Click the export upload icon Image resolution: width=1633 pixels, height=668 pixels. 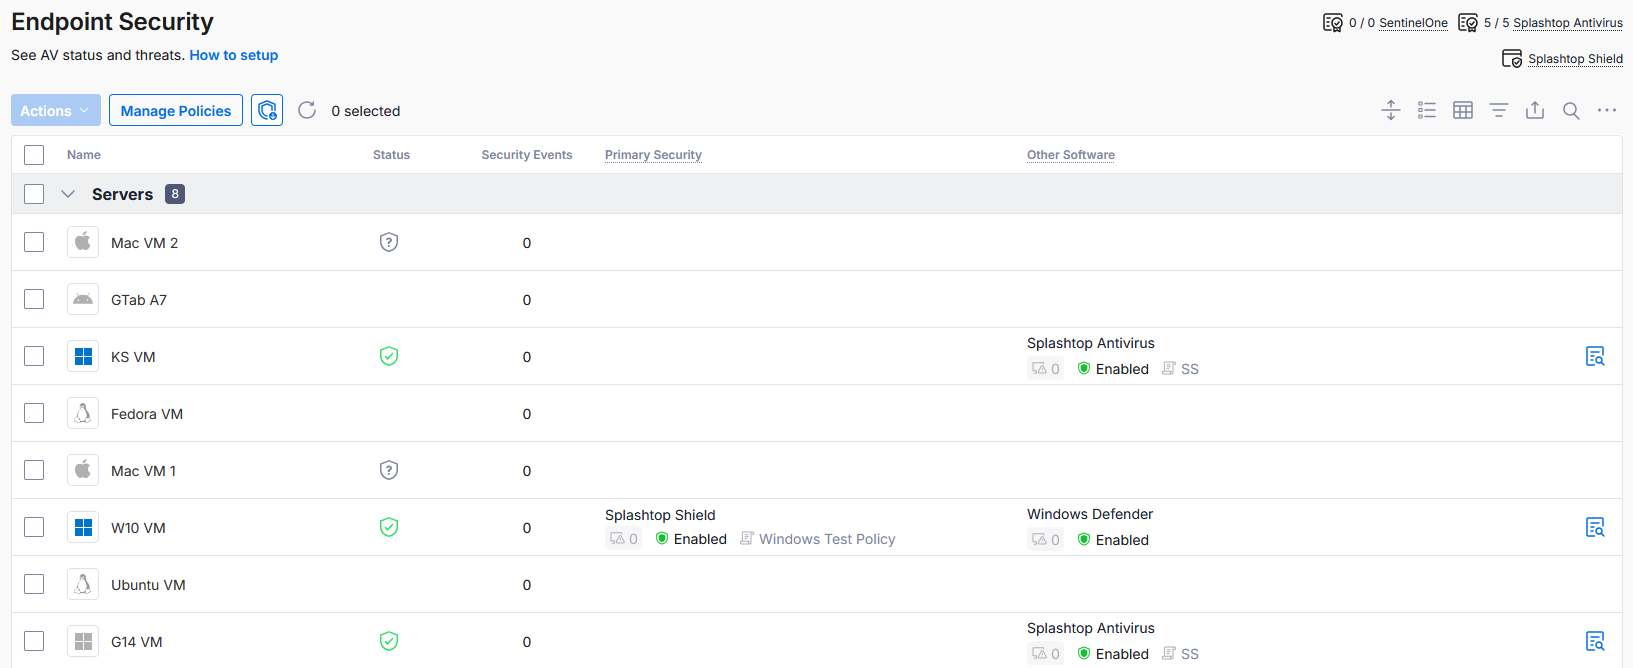click(1535, 110)
